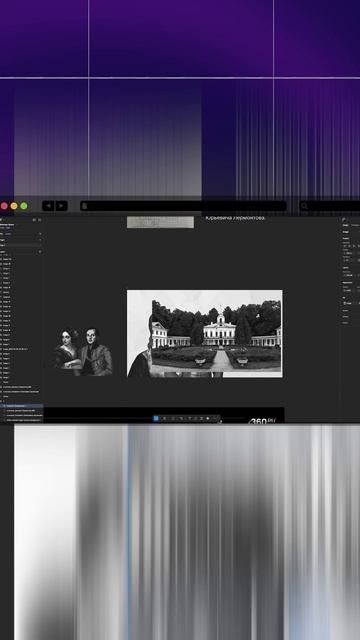Click the browser address bar
This screenshot has height=640, width=360.
tap(183, 206)
